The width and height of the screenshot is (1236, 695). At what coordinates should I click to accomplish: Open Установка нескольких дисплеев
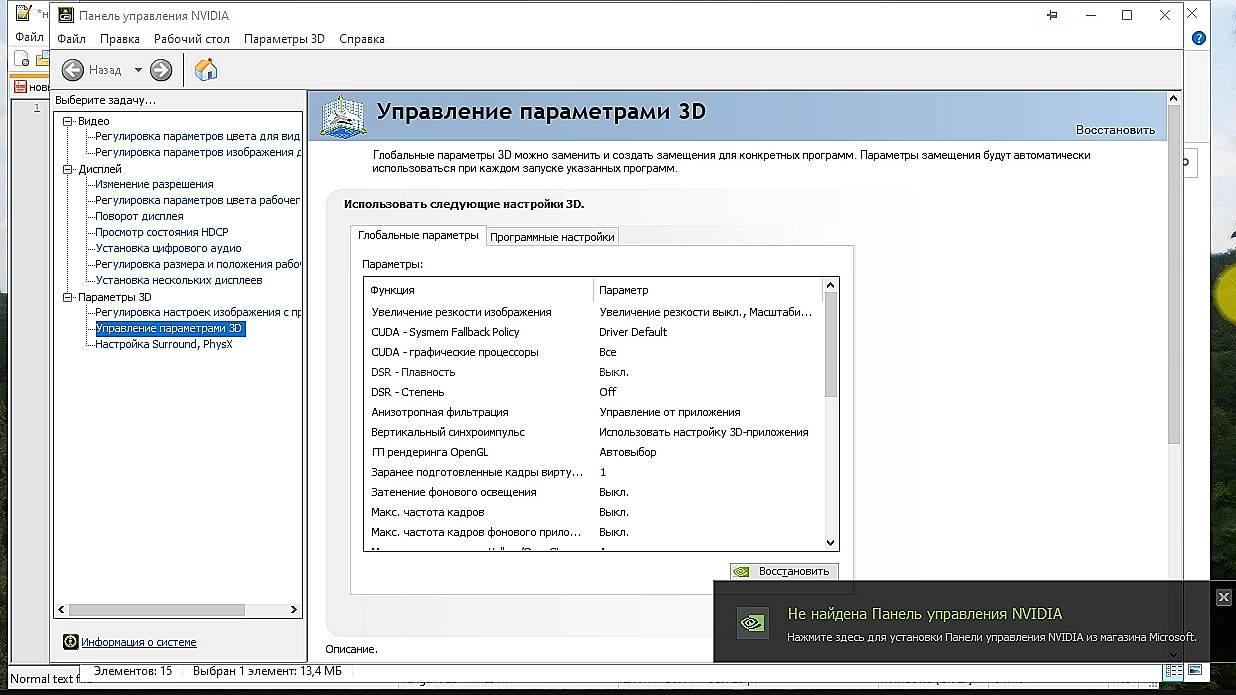178,280
